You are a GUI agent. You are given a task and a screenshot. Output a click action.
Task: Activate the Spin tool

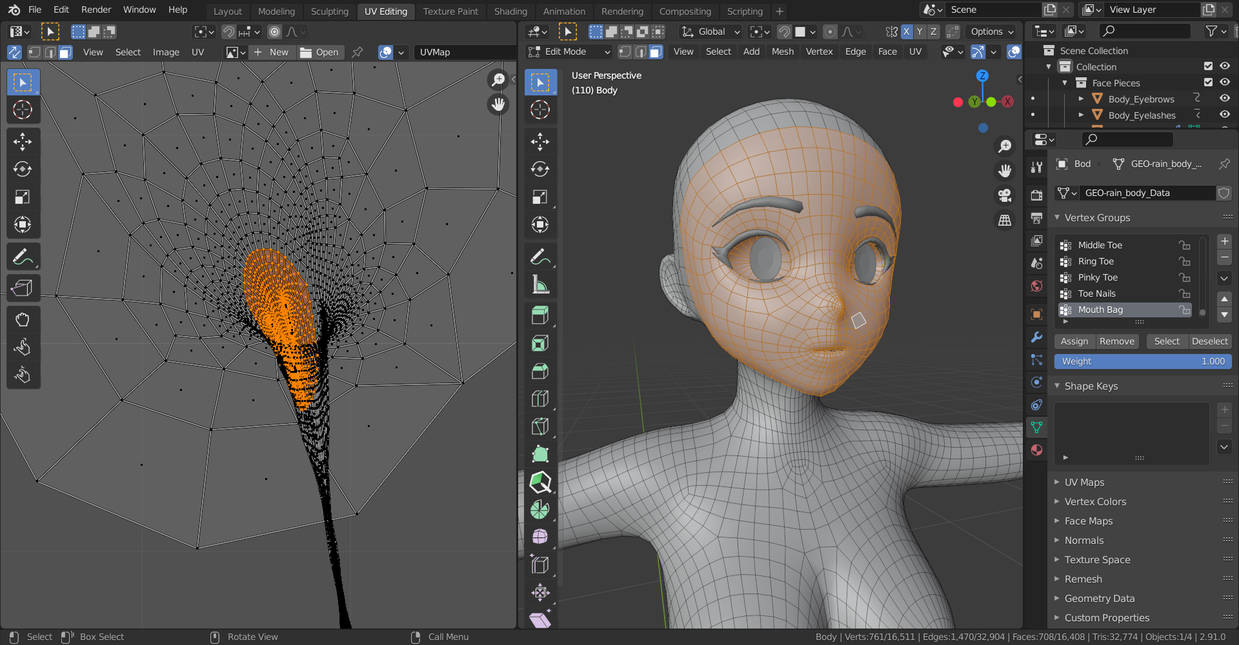(x=540, y=510)
